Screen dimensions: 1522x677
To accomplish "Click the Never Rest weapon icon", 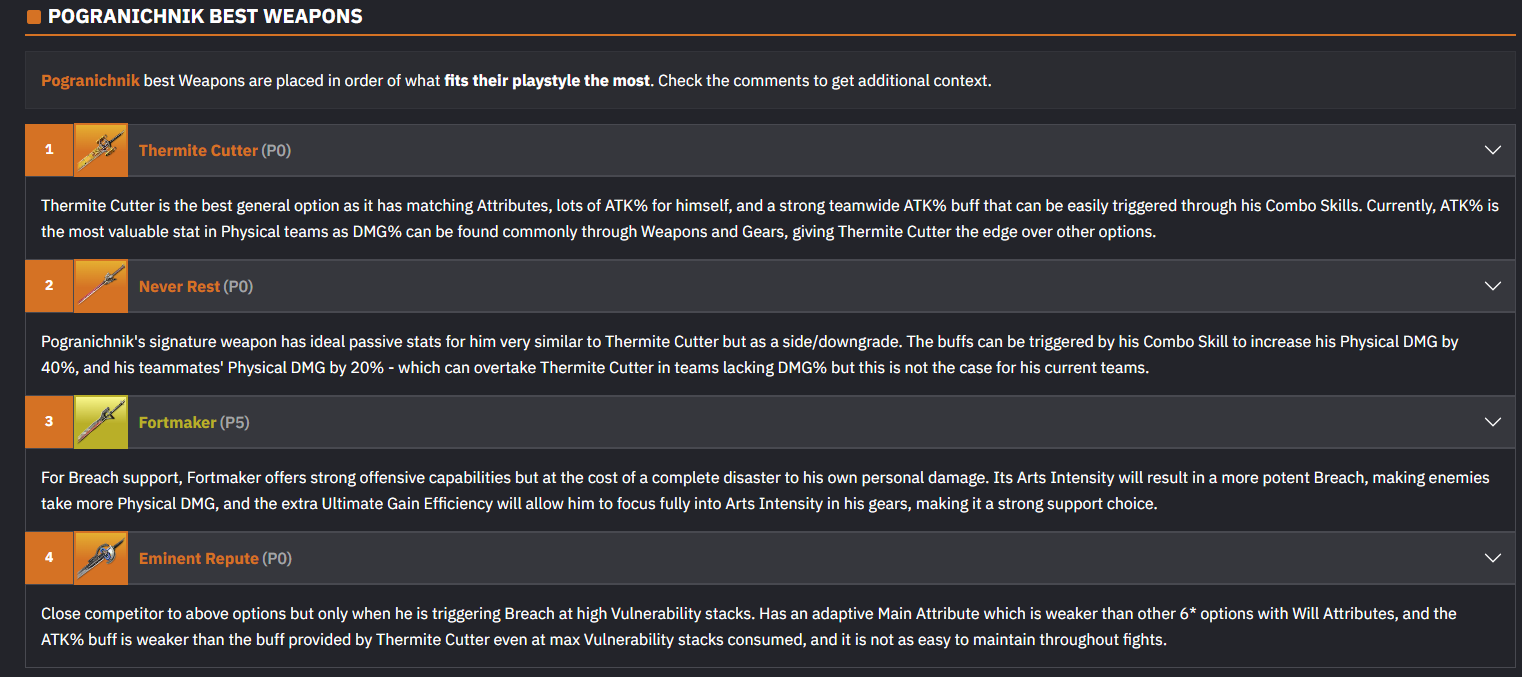I will click(x=101, y=286).
